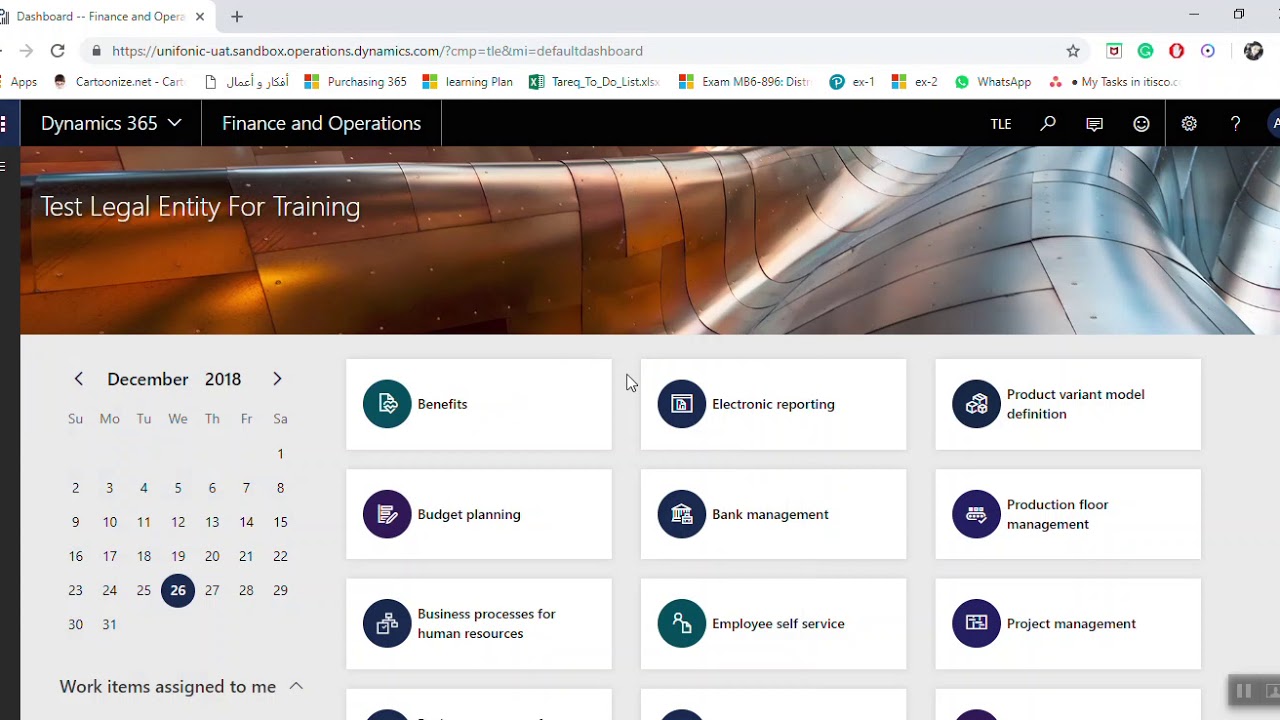1280x720 pixels.
Task: Click the help question mark icon
Action: (x=1236, y=124)
